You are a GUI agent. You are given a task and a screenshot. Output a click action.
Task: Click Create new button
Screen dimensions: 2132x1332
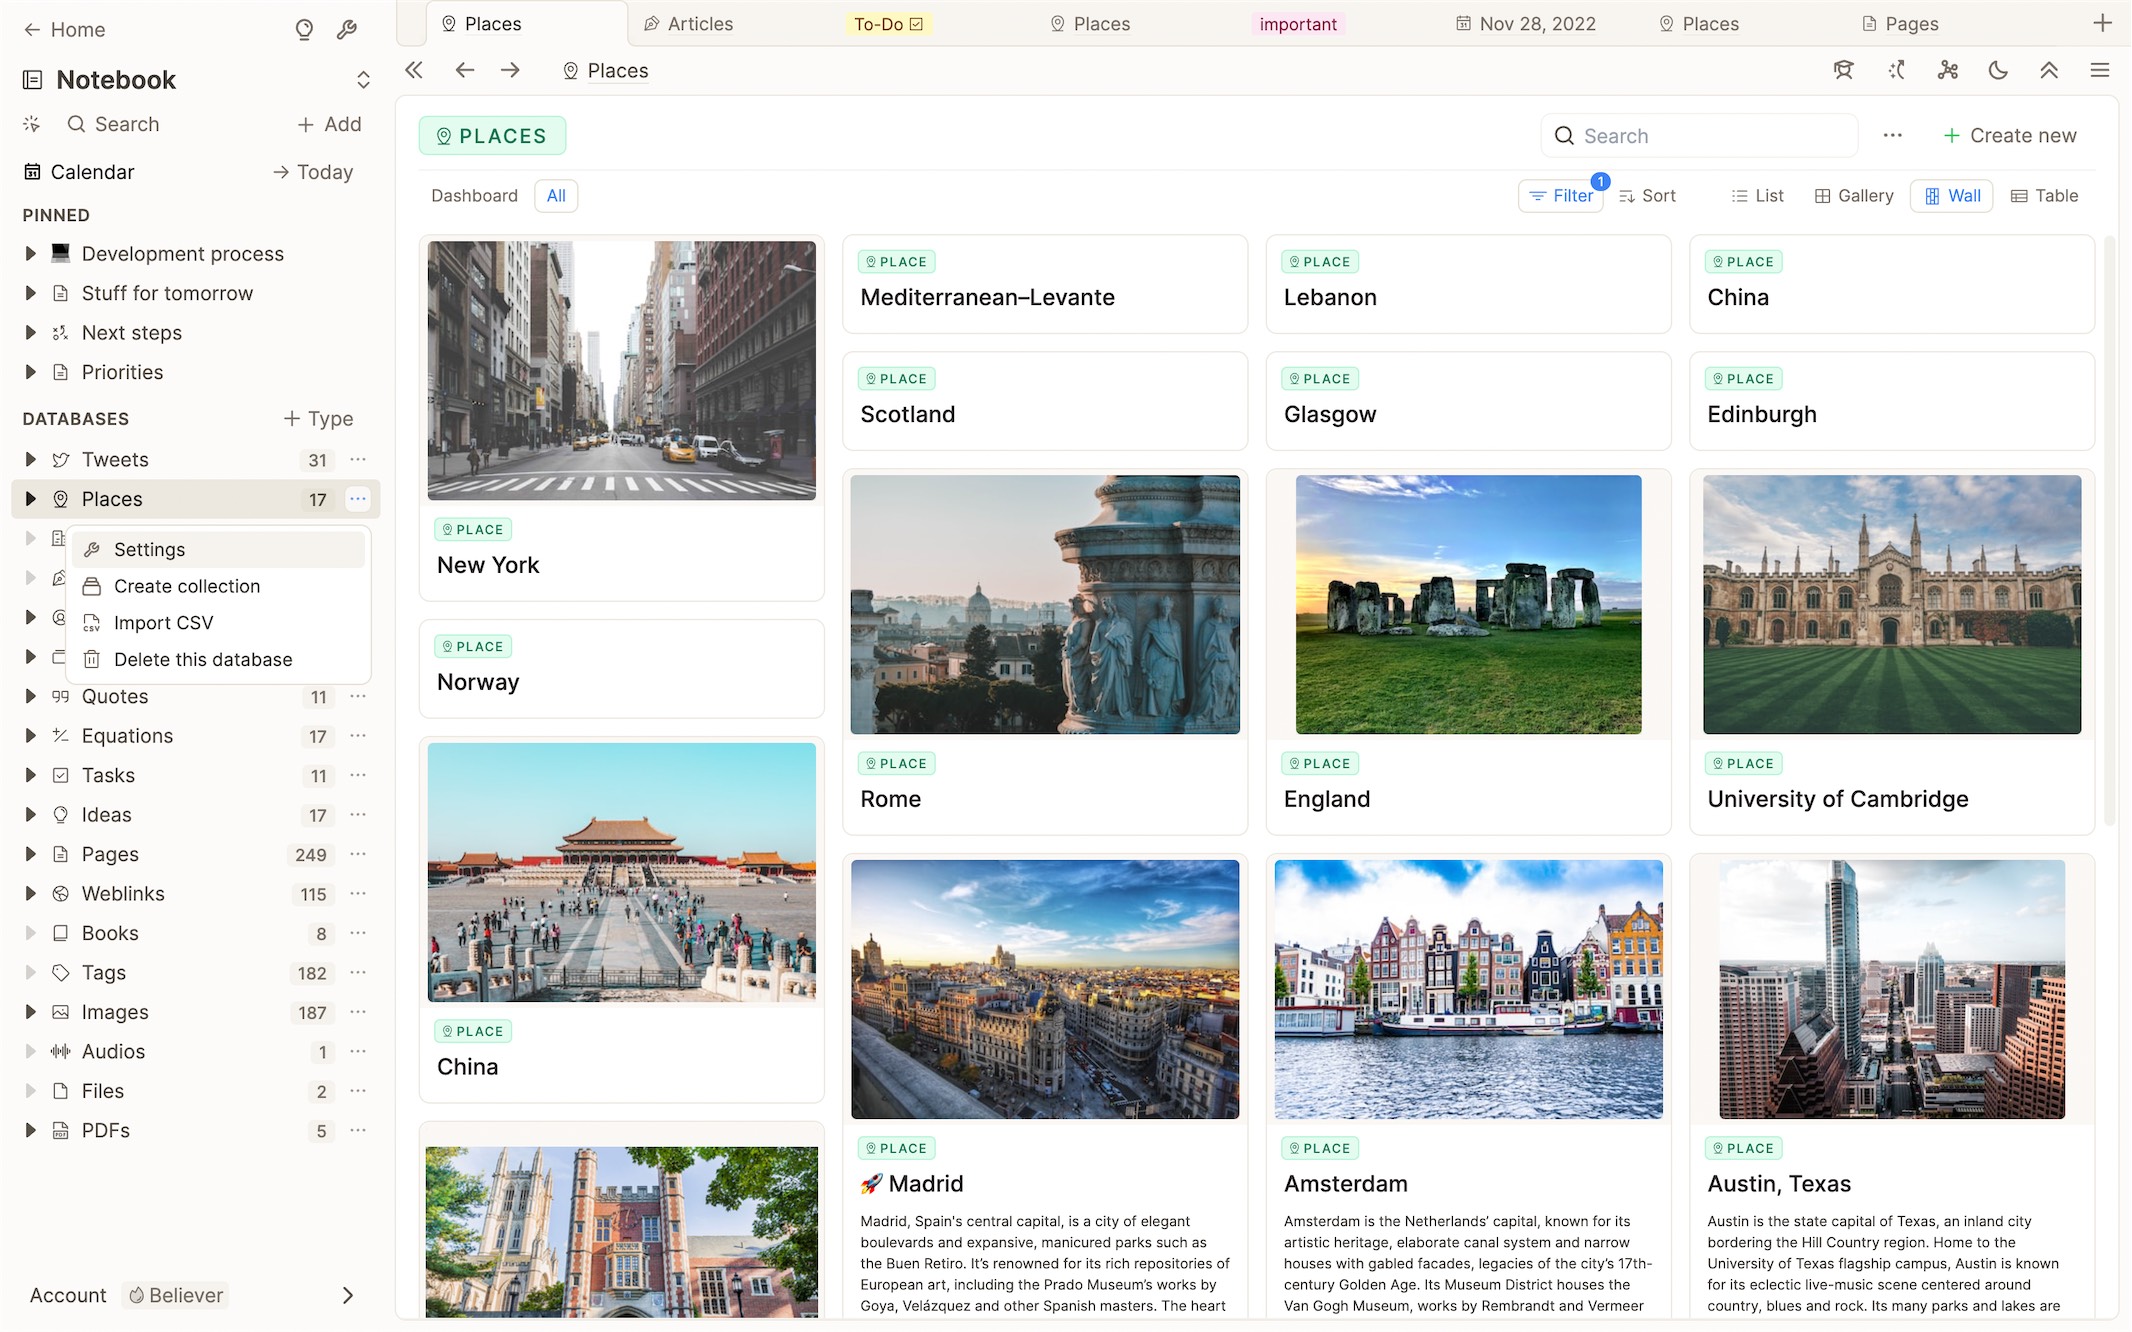(2011, 137)
